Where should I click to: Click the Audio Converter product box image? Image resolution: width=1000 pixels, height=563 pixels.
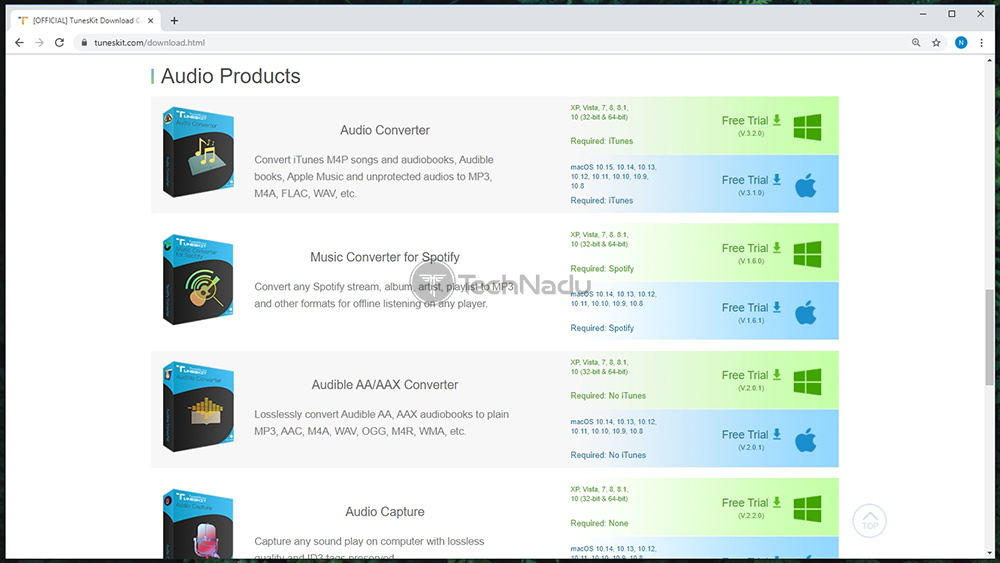pos(198,152)
